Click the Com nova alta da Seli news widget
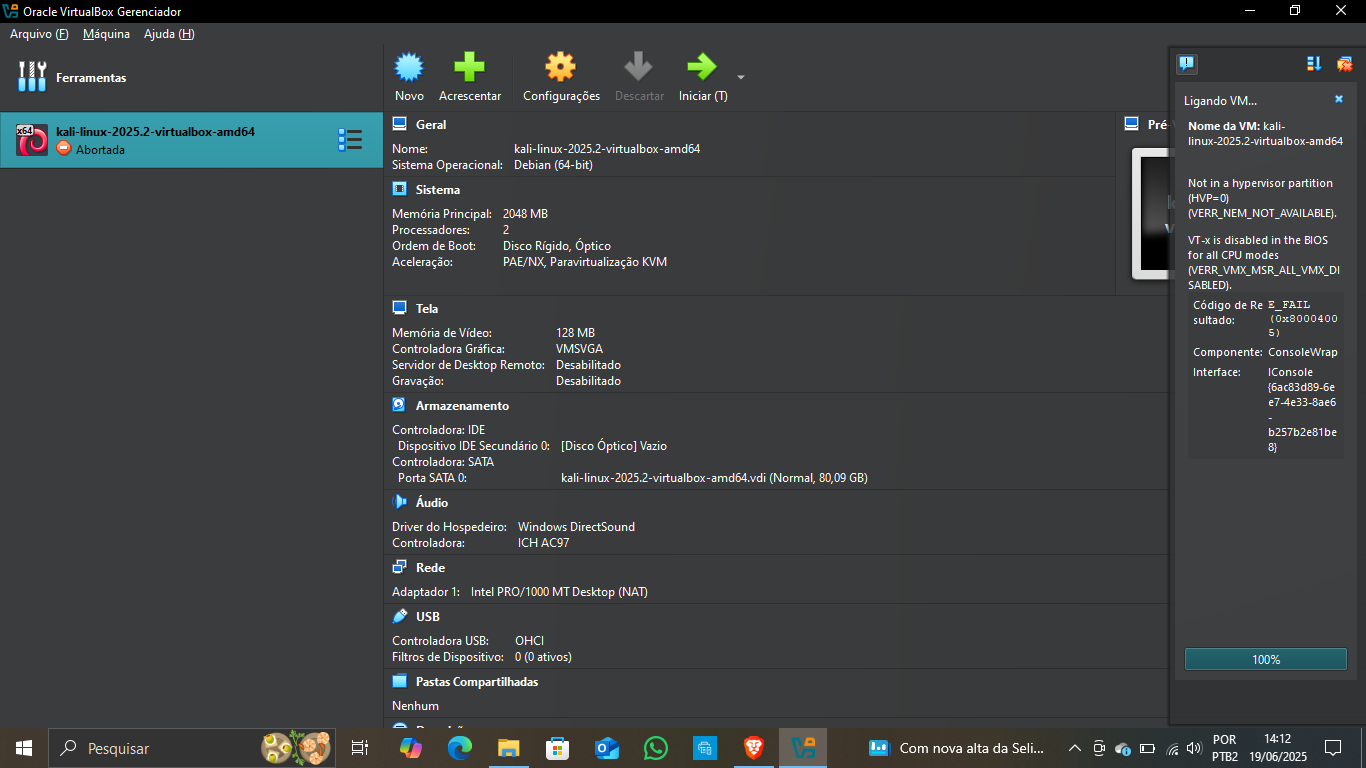Image resolution: width=1366 pixels, height=768 pixels. tap(958, 748)
